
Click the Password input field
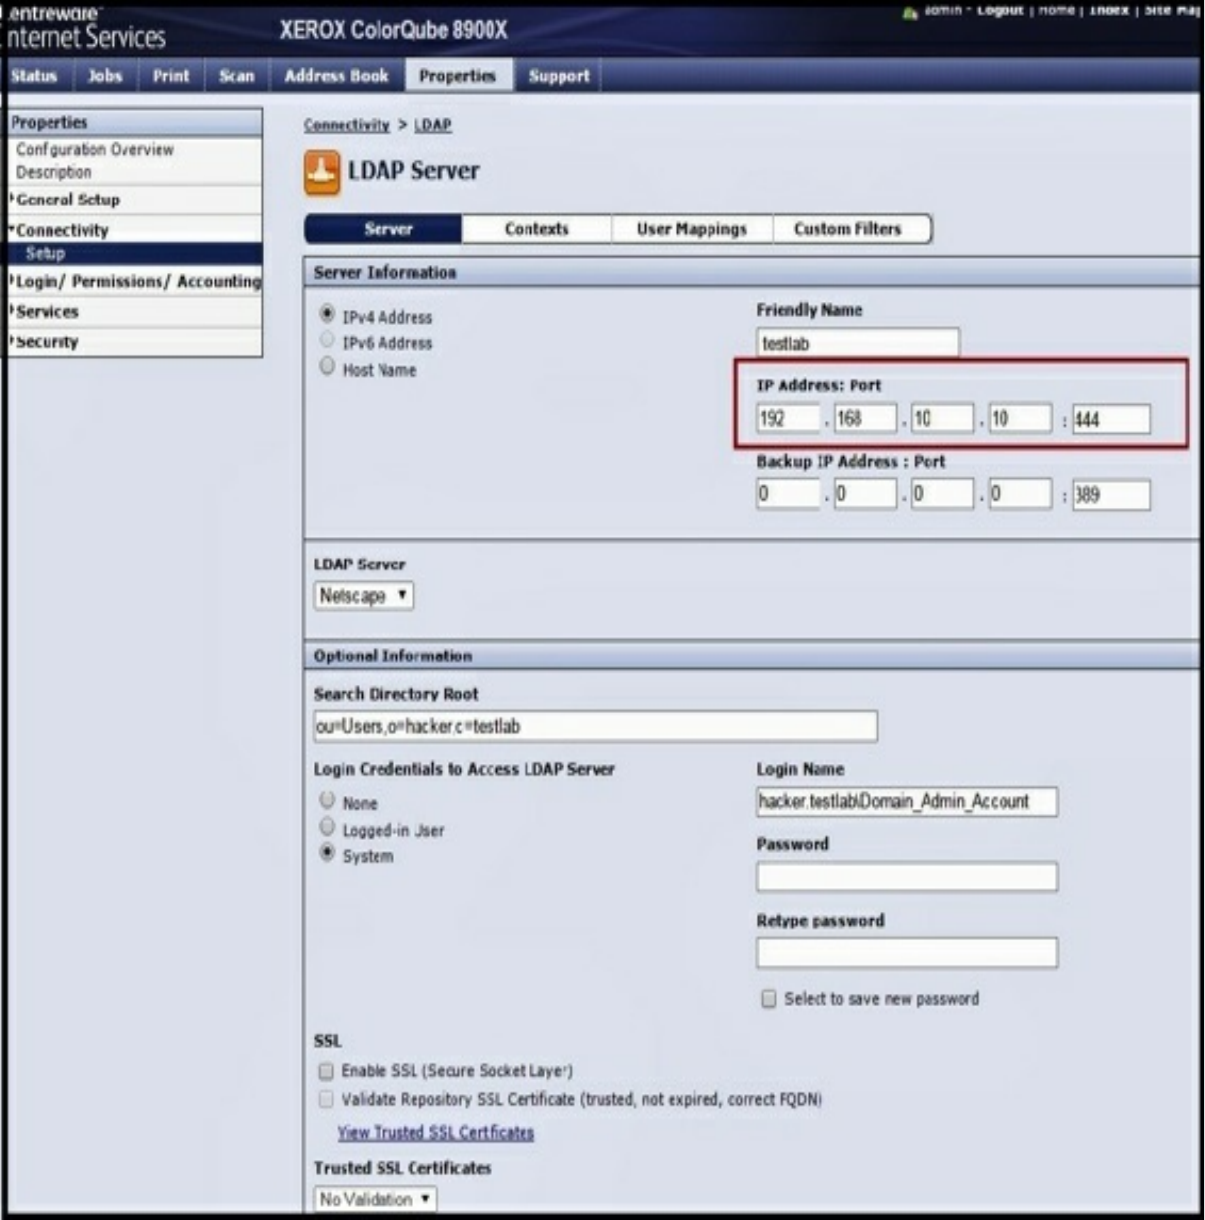click(907, 877)
